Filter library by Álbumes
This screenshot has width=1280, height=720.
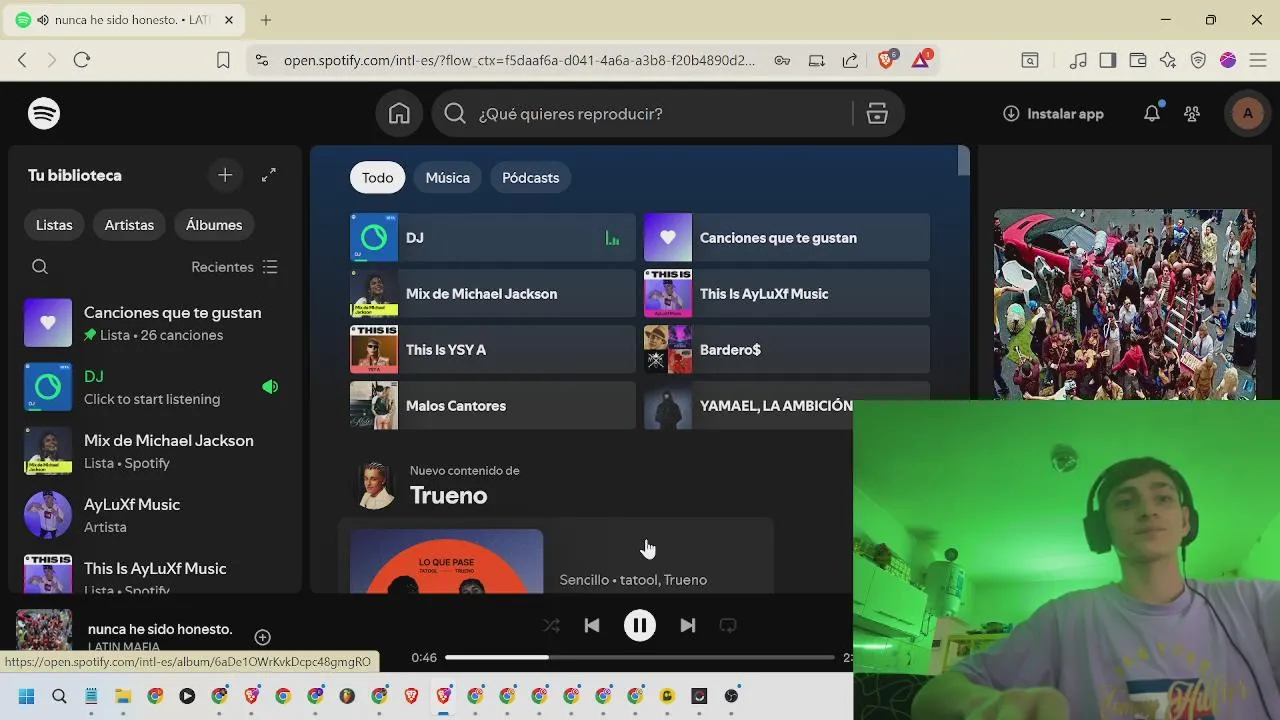pyautogui.click(x=214, y=225)
